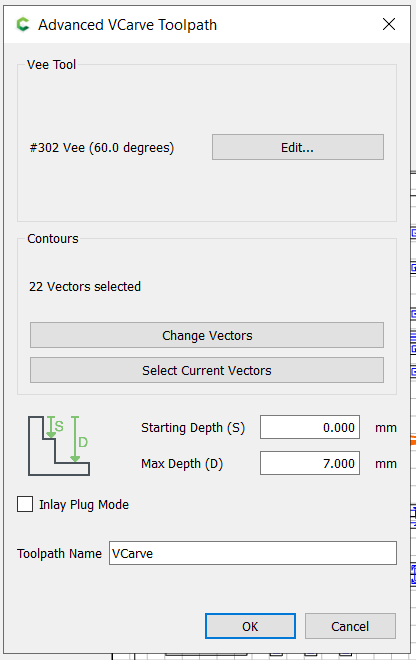Click the green S arrow in depth diagram

(51, 427)
